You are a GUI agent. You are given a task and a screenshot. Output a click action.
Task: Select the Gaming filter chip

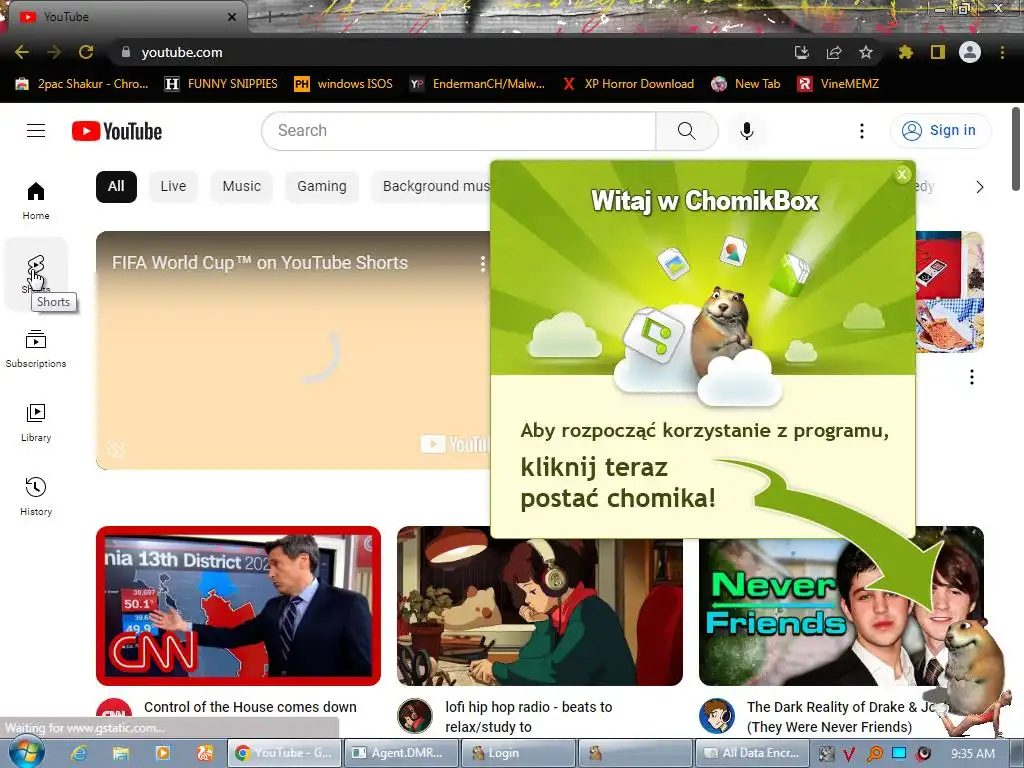point(322,187)
